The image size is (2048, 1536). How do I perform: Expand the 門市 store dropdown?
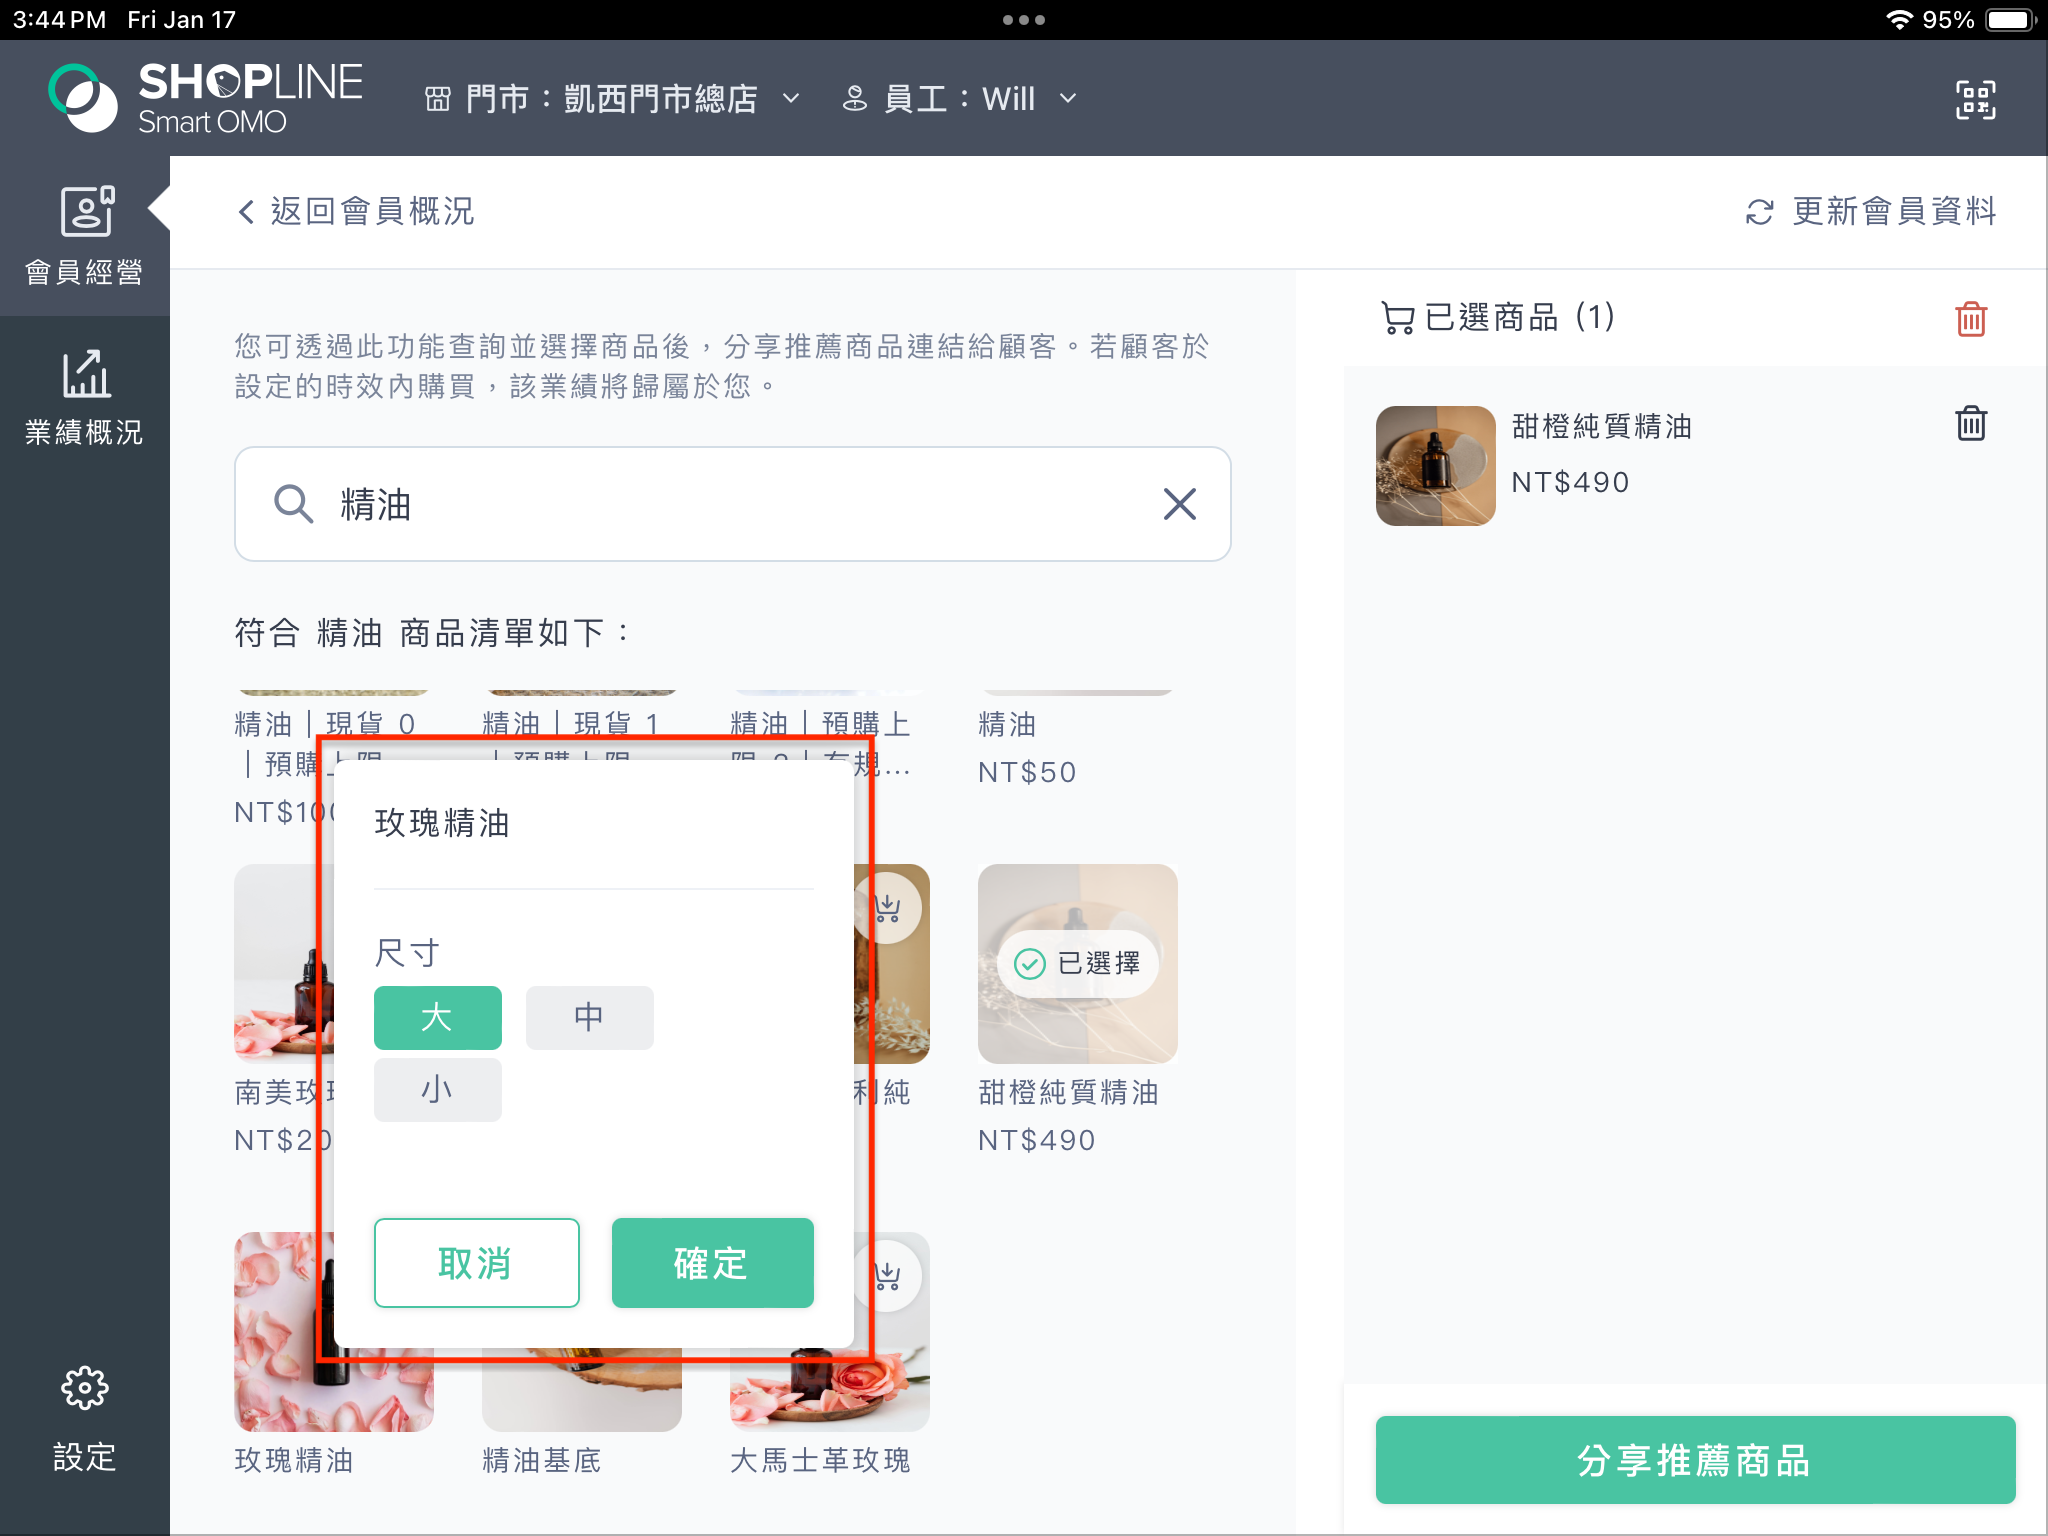click(x=612, y=99)
